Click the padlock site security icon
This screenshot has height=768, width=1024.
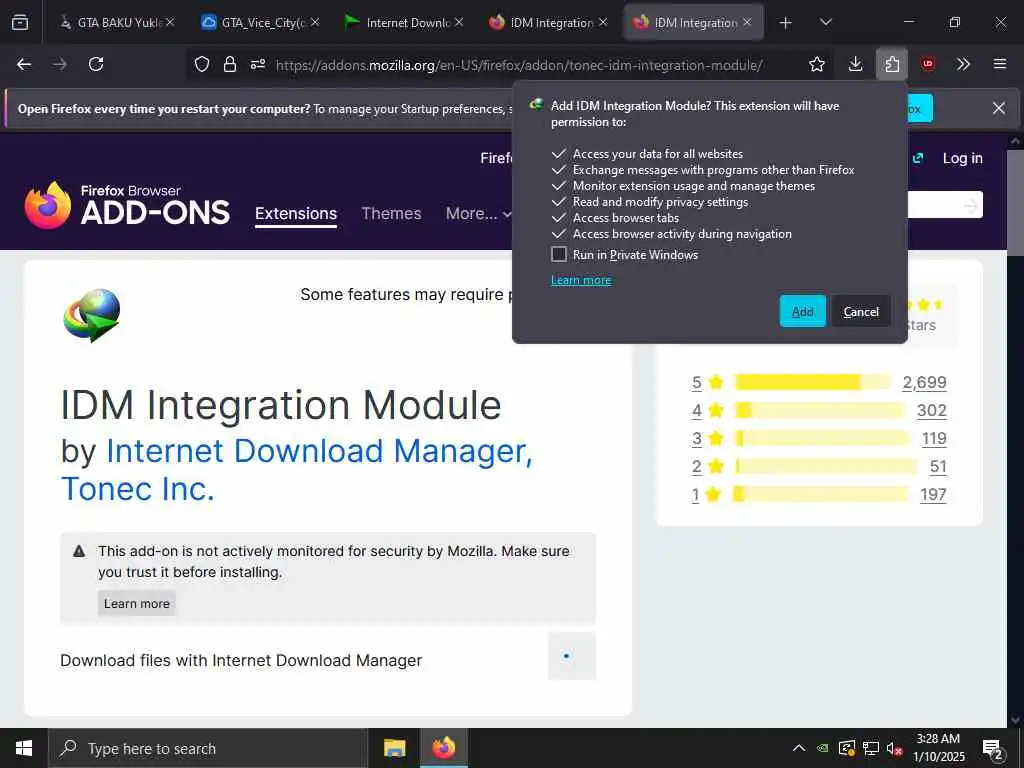[x=229, y=64]
